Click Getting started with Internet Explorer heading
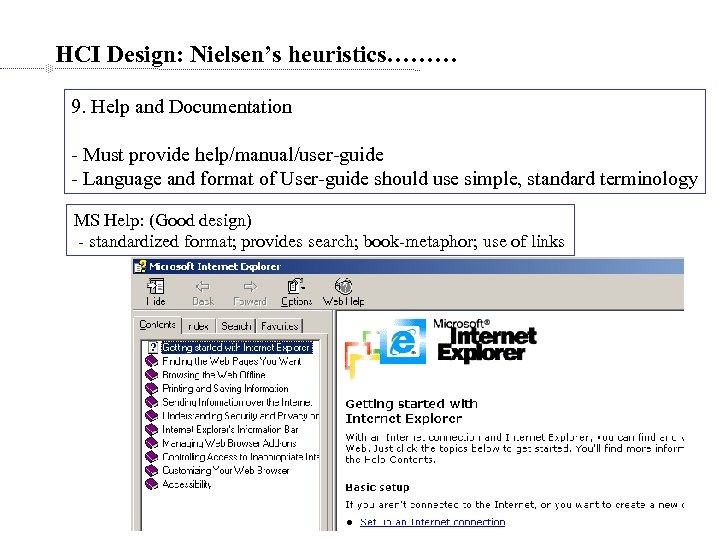The width and height of the screenshot is (720, 540). click(x=411, y=411)
